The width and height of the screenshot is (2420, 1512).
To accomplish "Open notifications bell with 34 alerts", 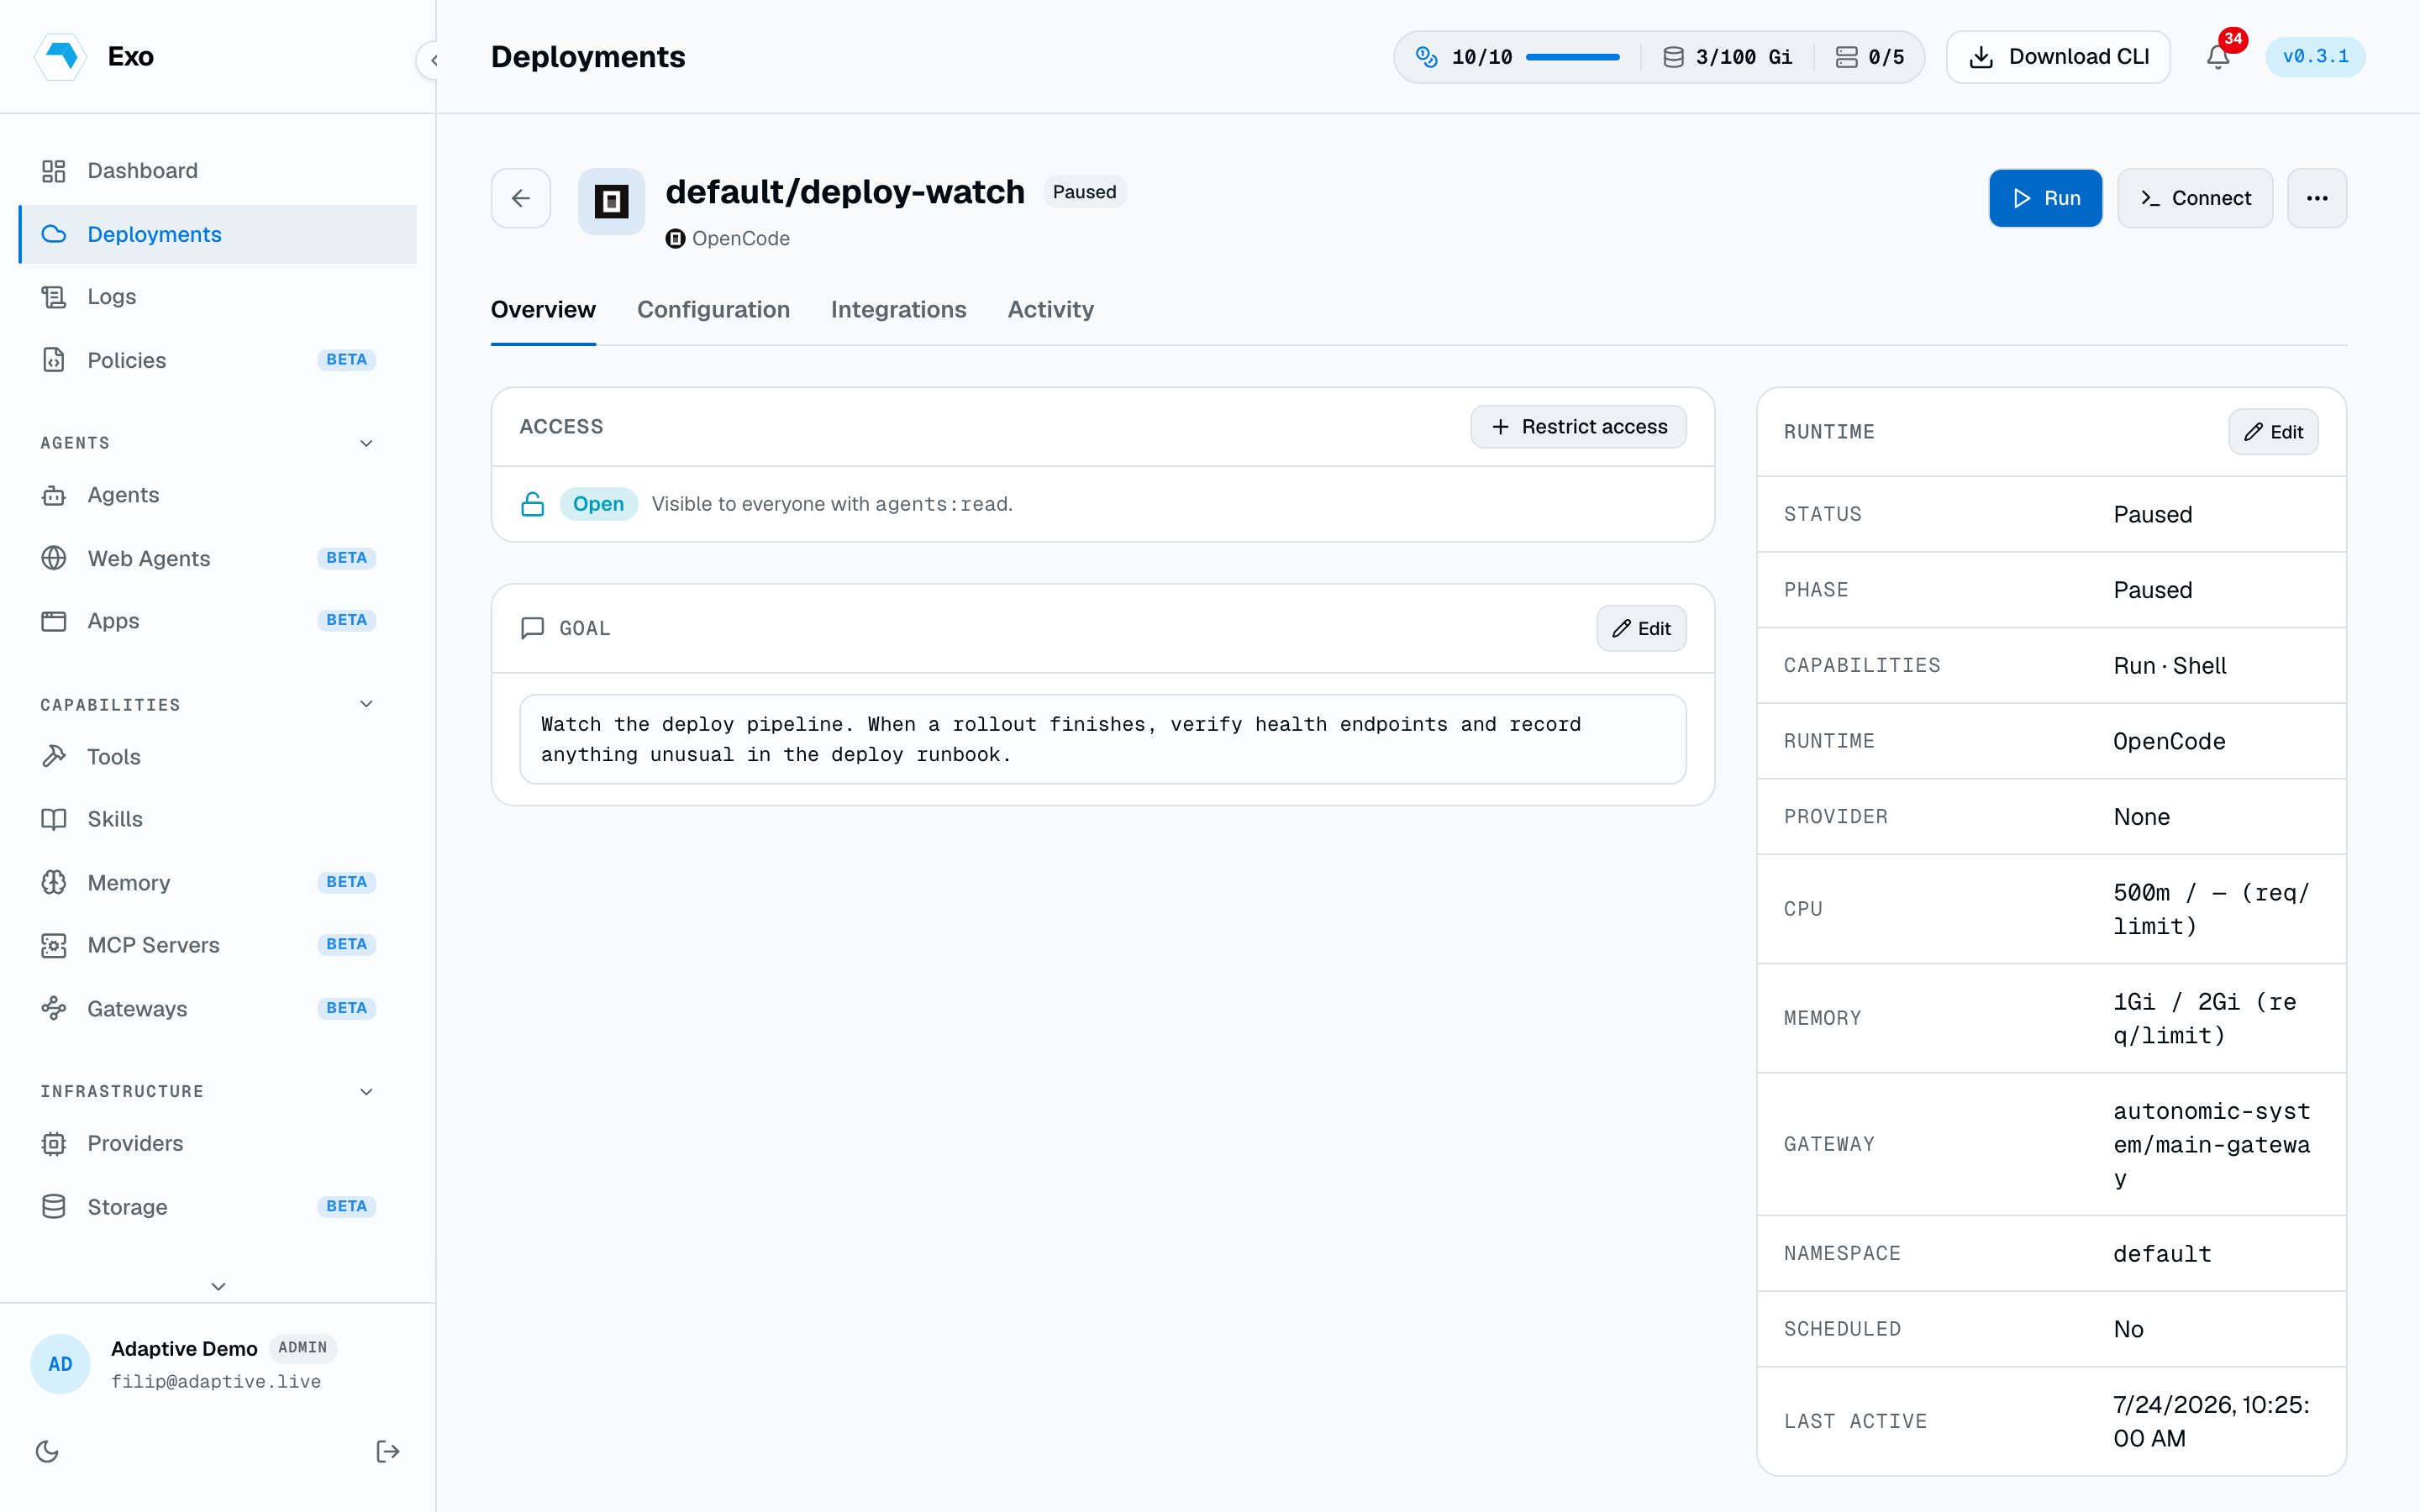I will point(2218,57).
